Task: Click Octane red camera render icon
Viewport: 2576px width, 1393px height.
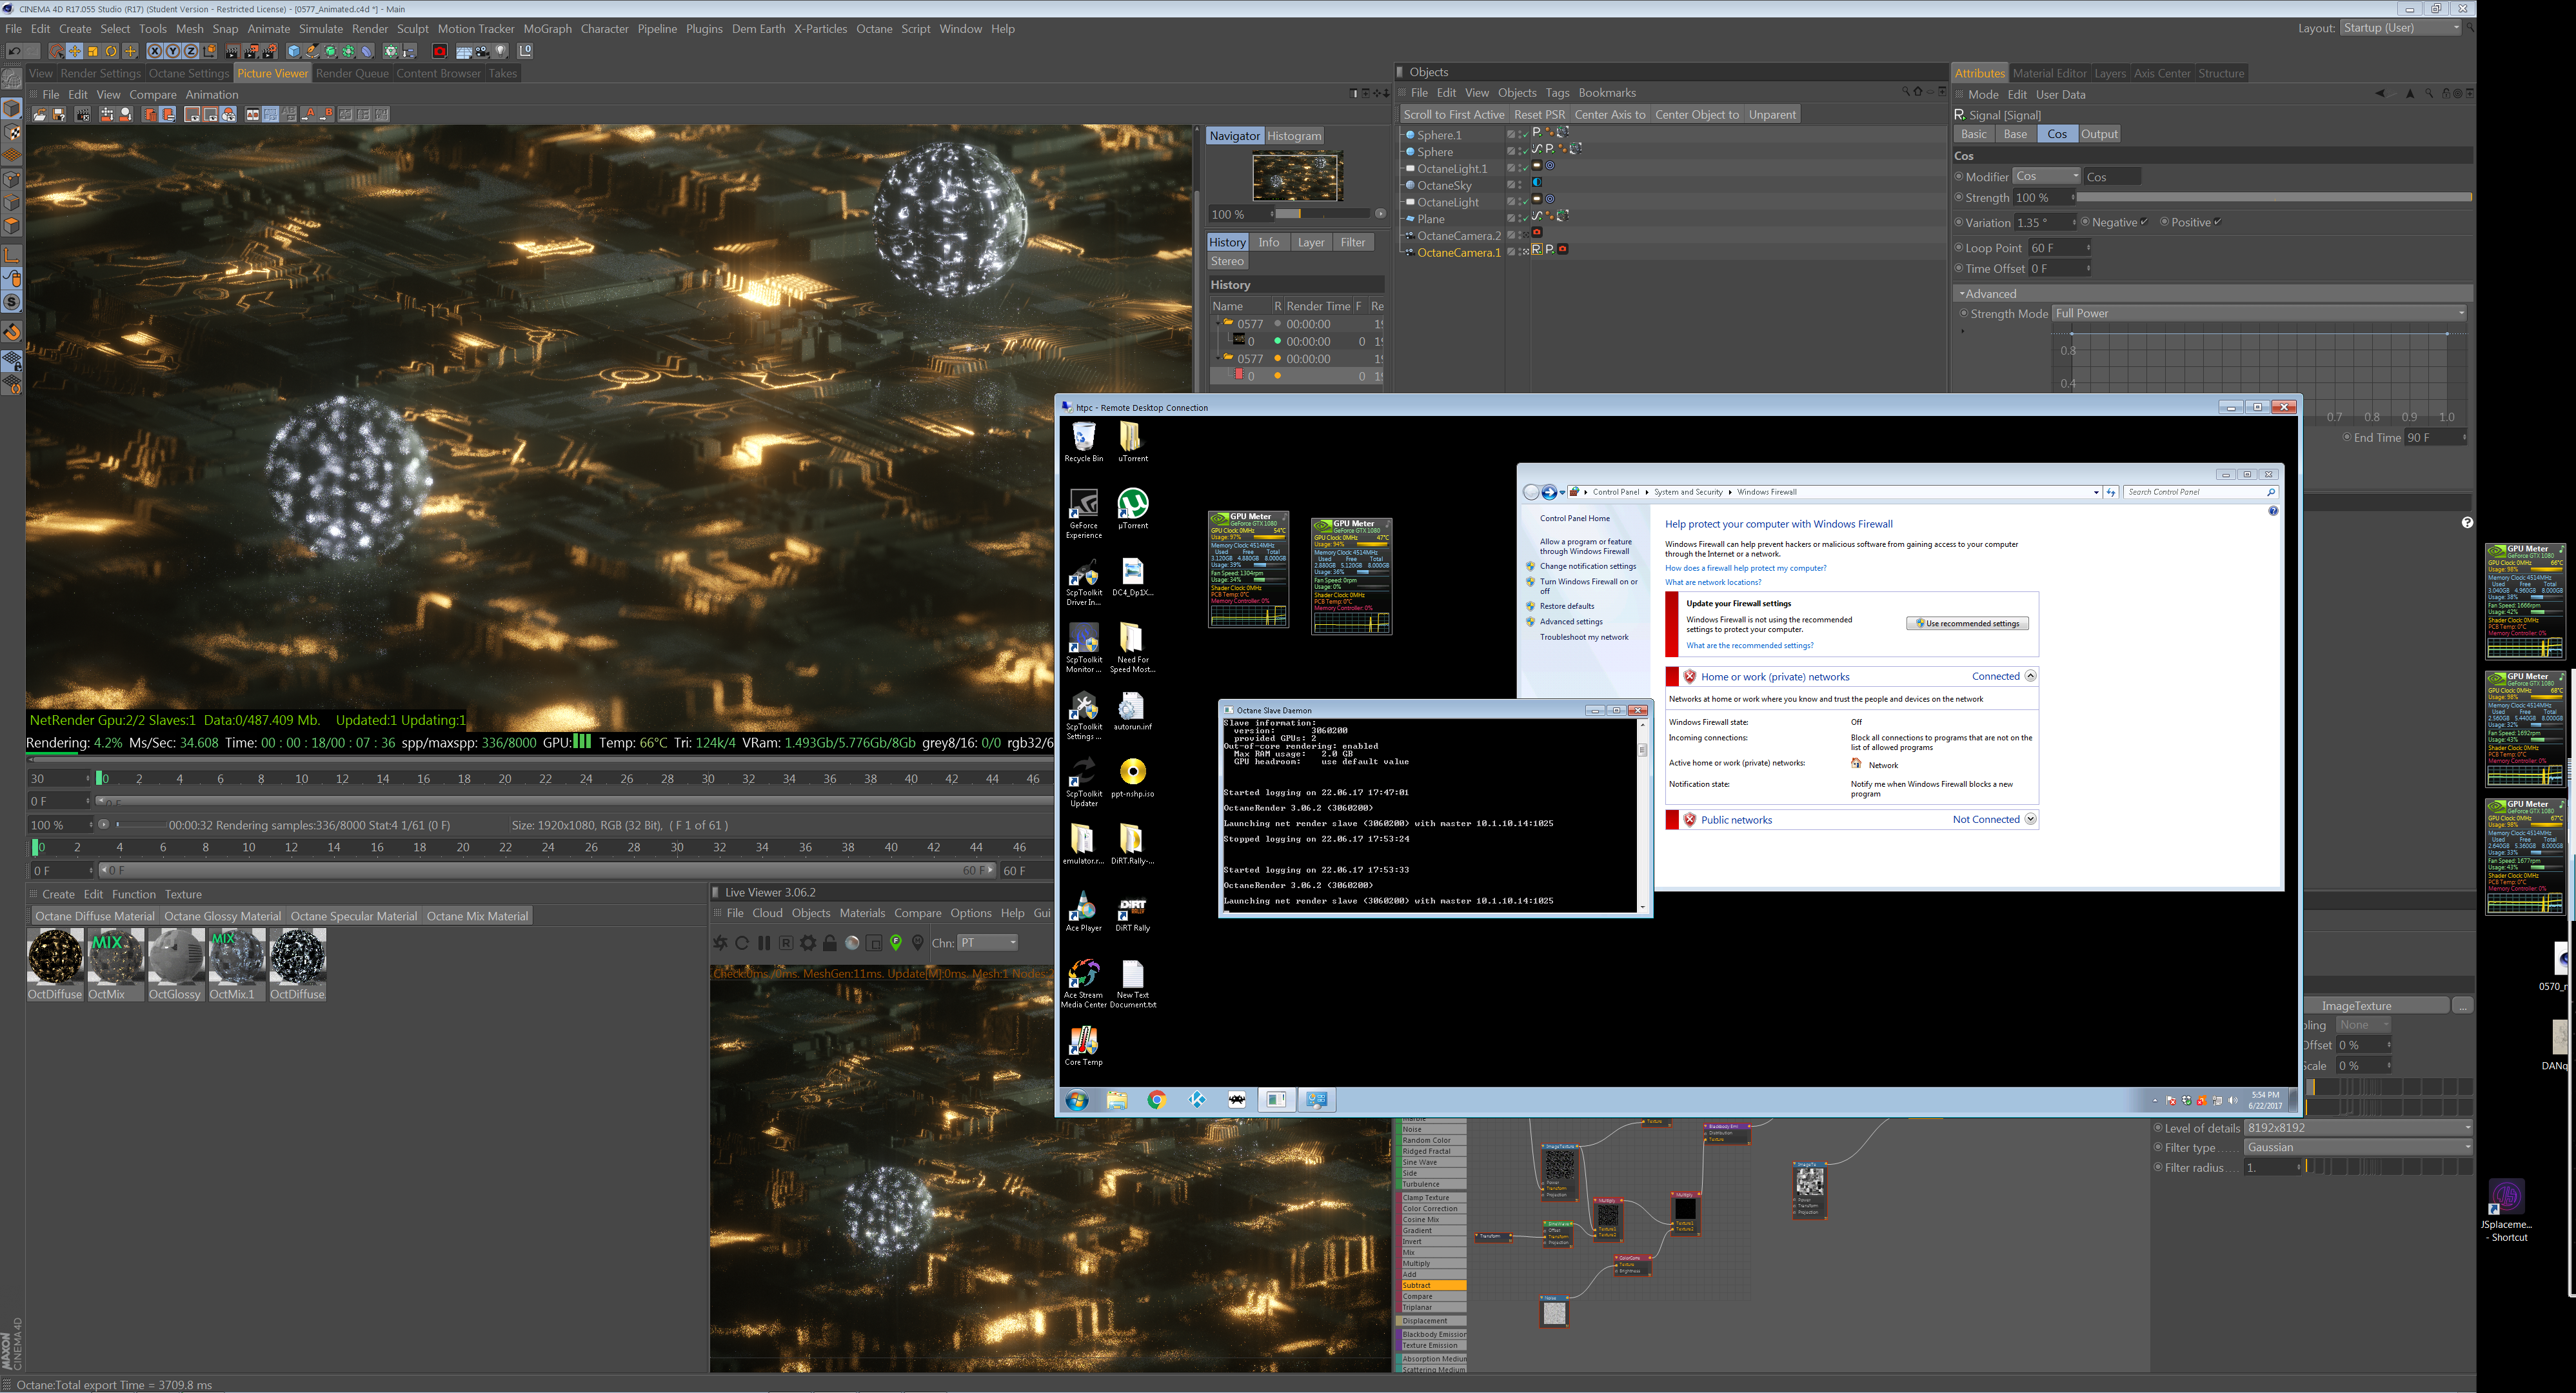Action: click(439, 51)
